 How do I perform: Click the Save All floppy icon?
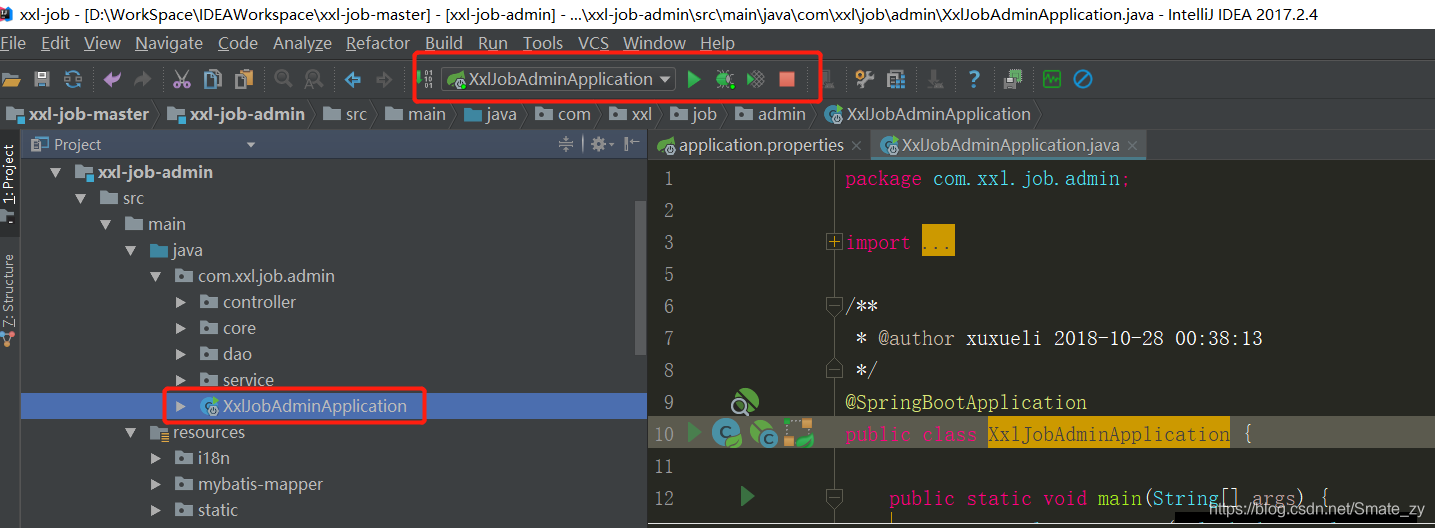pos(42,79)
